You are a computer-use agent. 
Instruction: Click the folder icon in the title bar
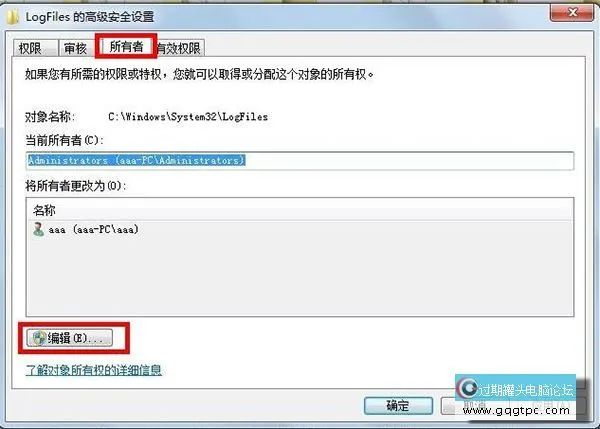13,17
